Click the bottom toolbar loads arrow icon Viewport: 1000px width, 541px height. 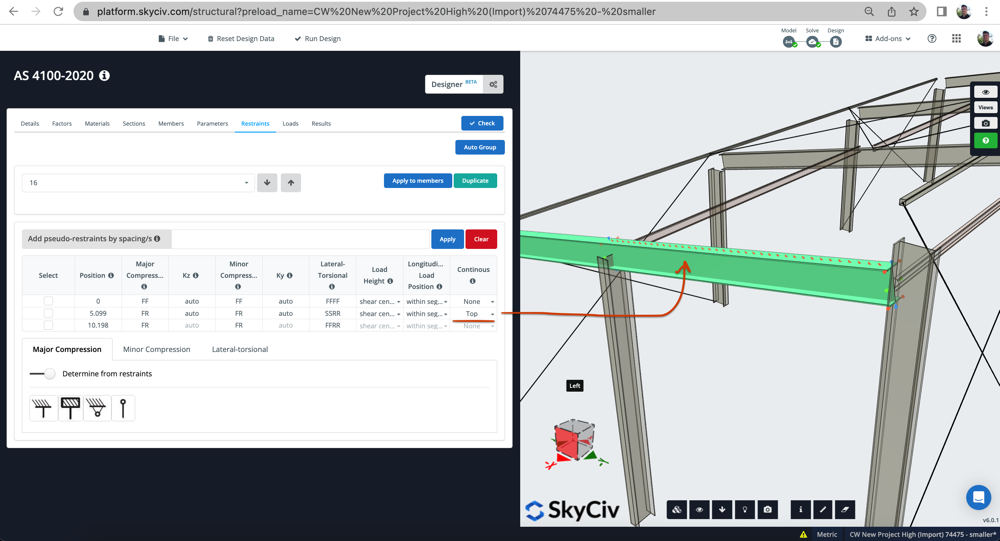[722, 509]
